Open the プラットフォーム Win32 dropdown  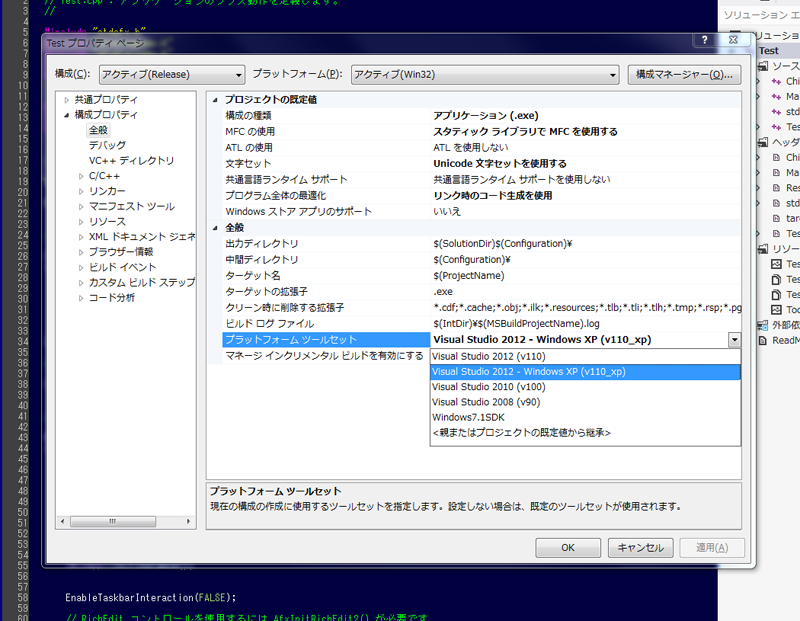tap(485, 74)
